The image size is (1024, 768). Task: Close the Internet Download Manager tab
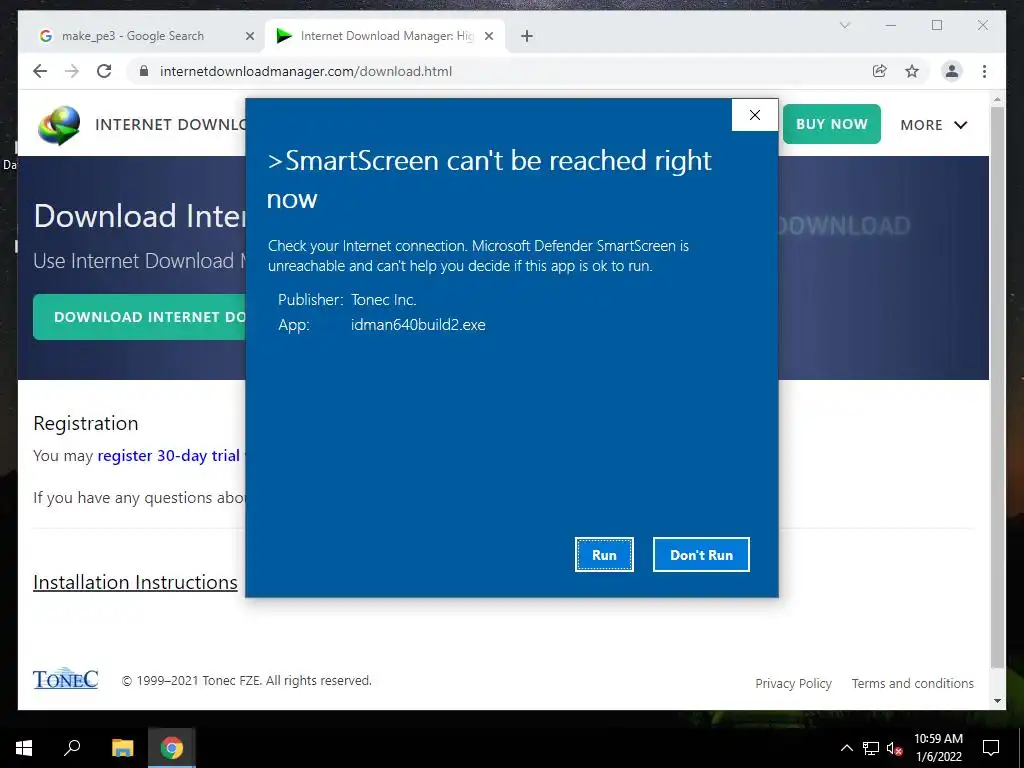point(488,36)
